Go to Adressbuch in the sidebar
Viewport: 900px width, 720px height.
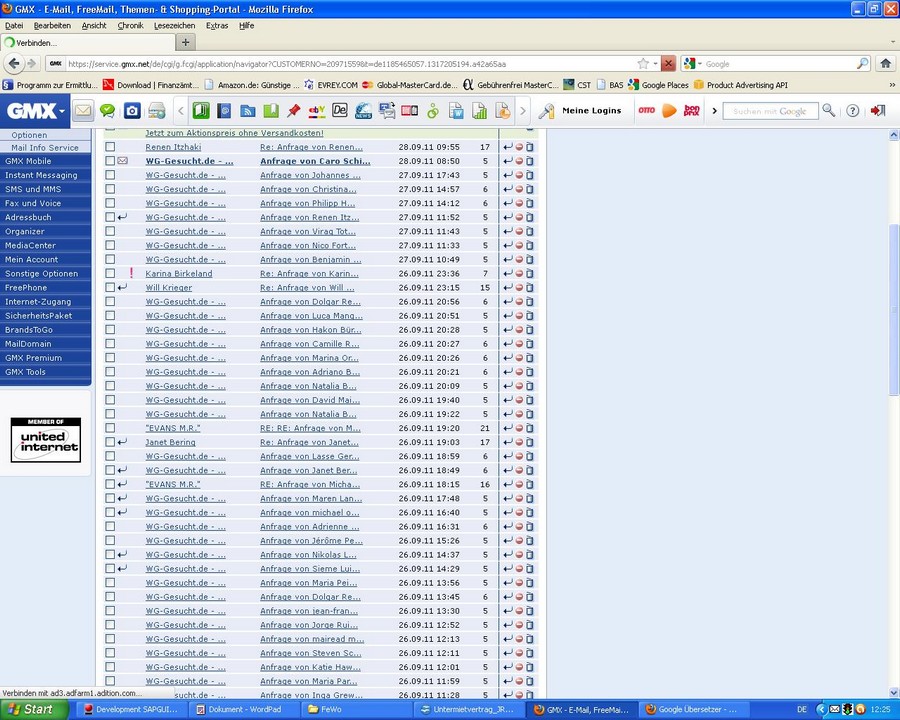[28, 217]
